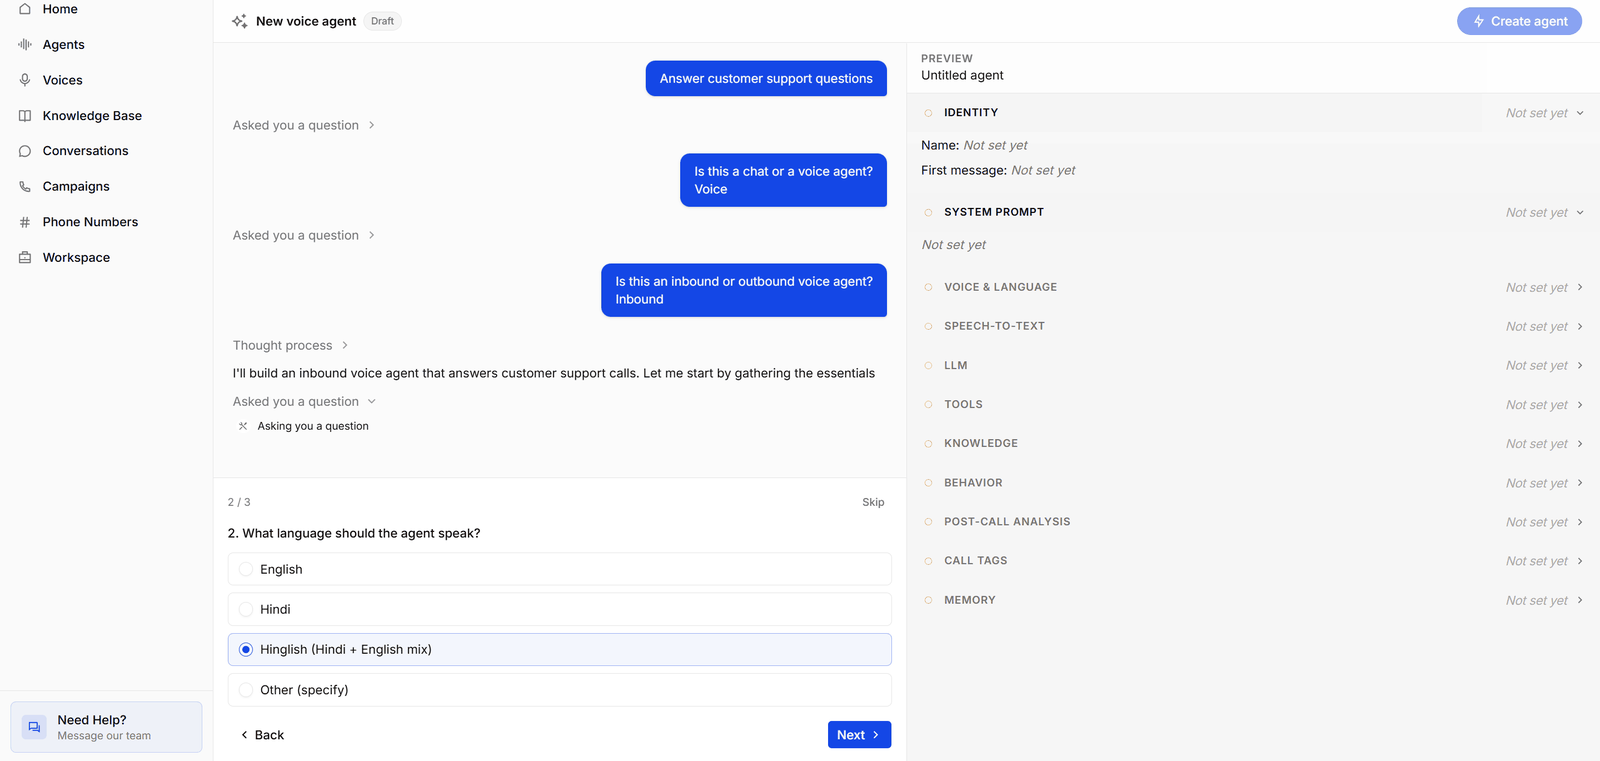1600x761 pixels.
Task: Expand the Behavior section chevron
Action: (x=1580, y=483)
